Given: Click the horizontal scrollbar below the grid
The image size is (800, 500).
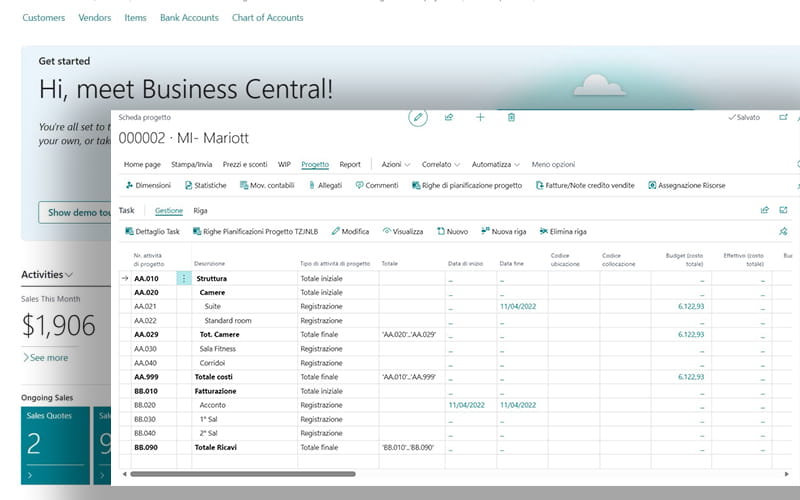Looking at the screenshot, I should [x=240, y=473].
